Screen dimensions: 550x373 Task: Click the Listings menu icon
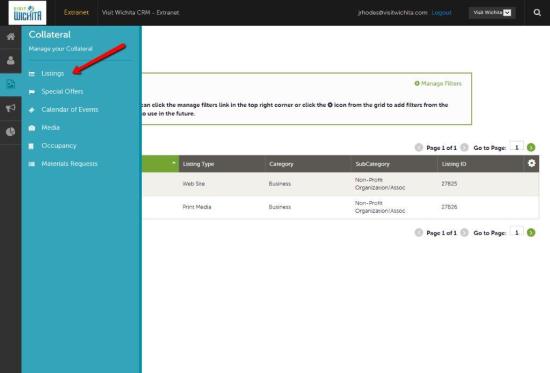(32, 74)
